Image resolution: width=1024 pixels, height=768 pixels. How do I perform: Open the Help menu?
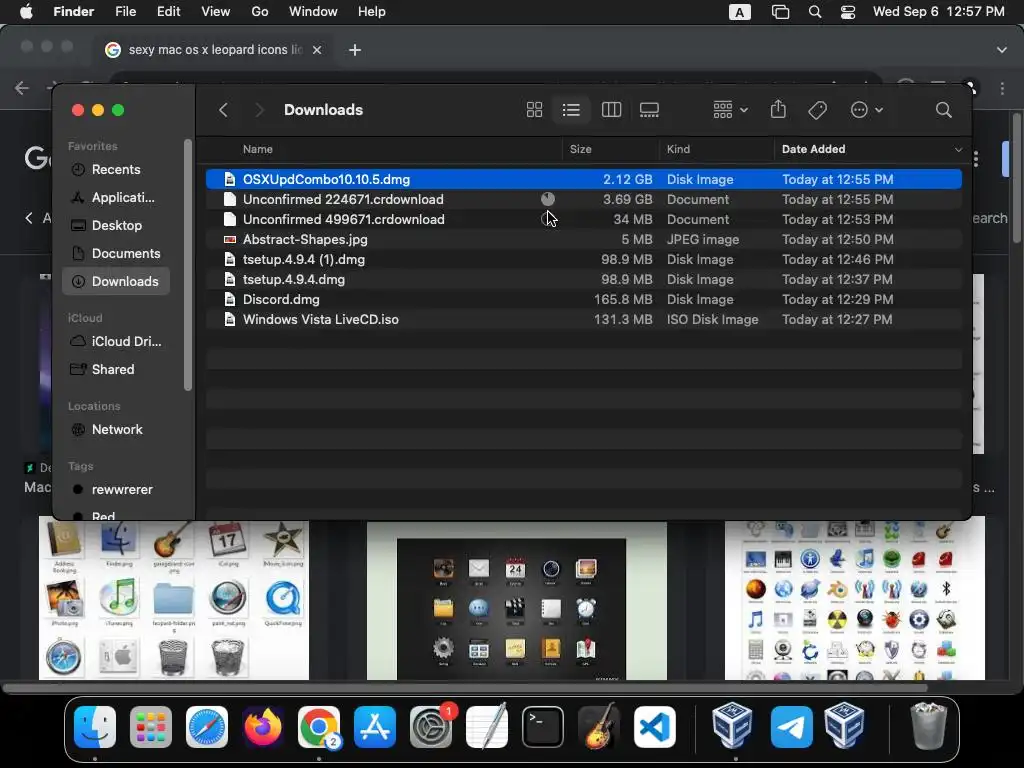point(372,12)
